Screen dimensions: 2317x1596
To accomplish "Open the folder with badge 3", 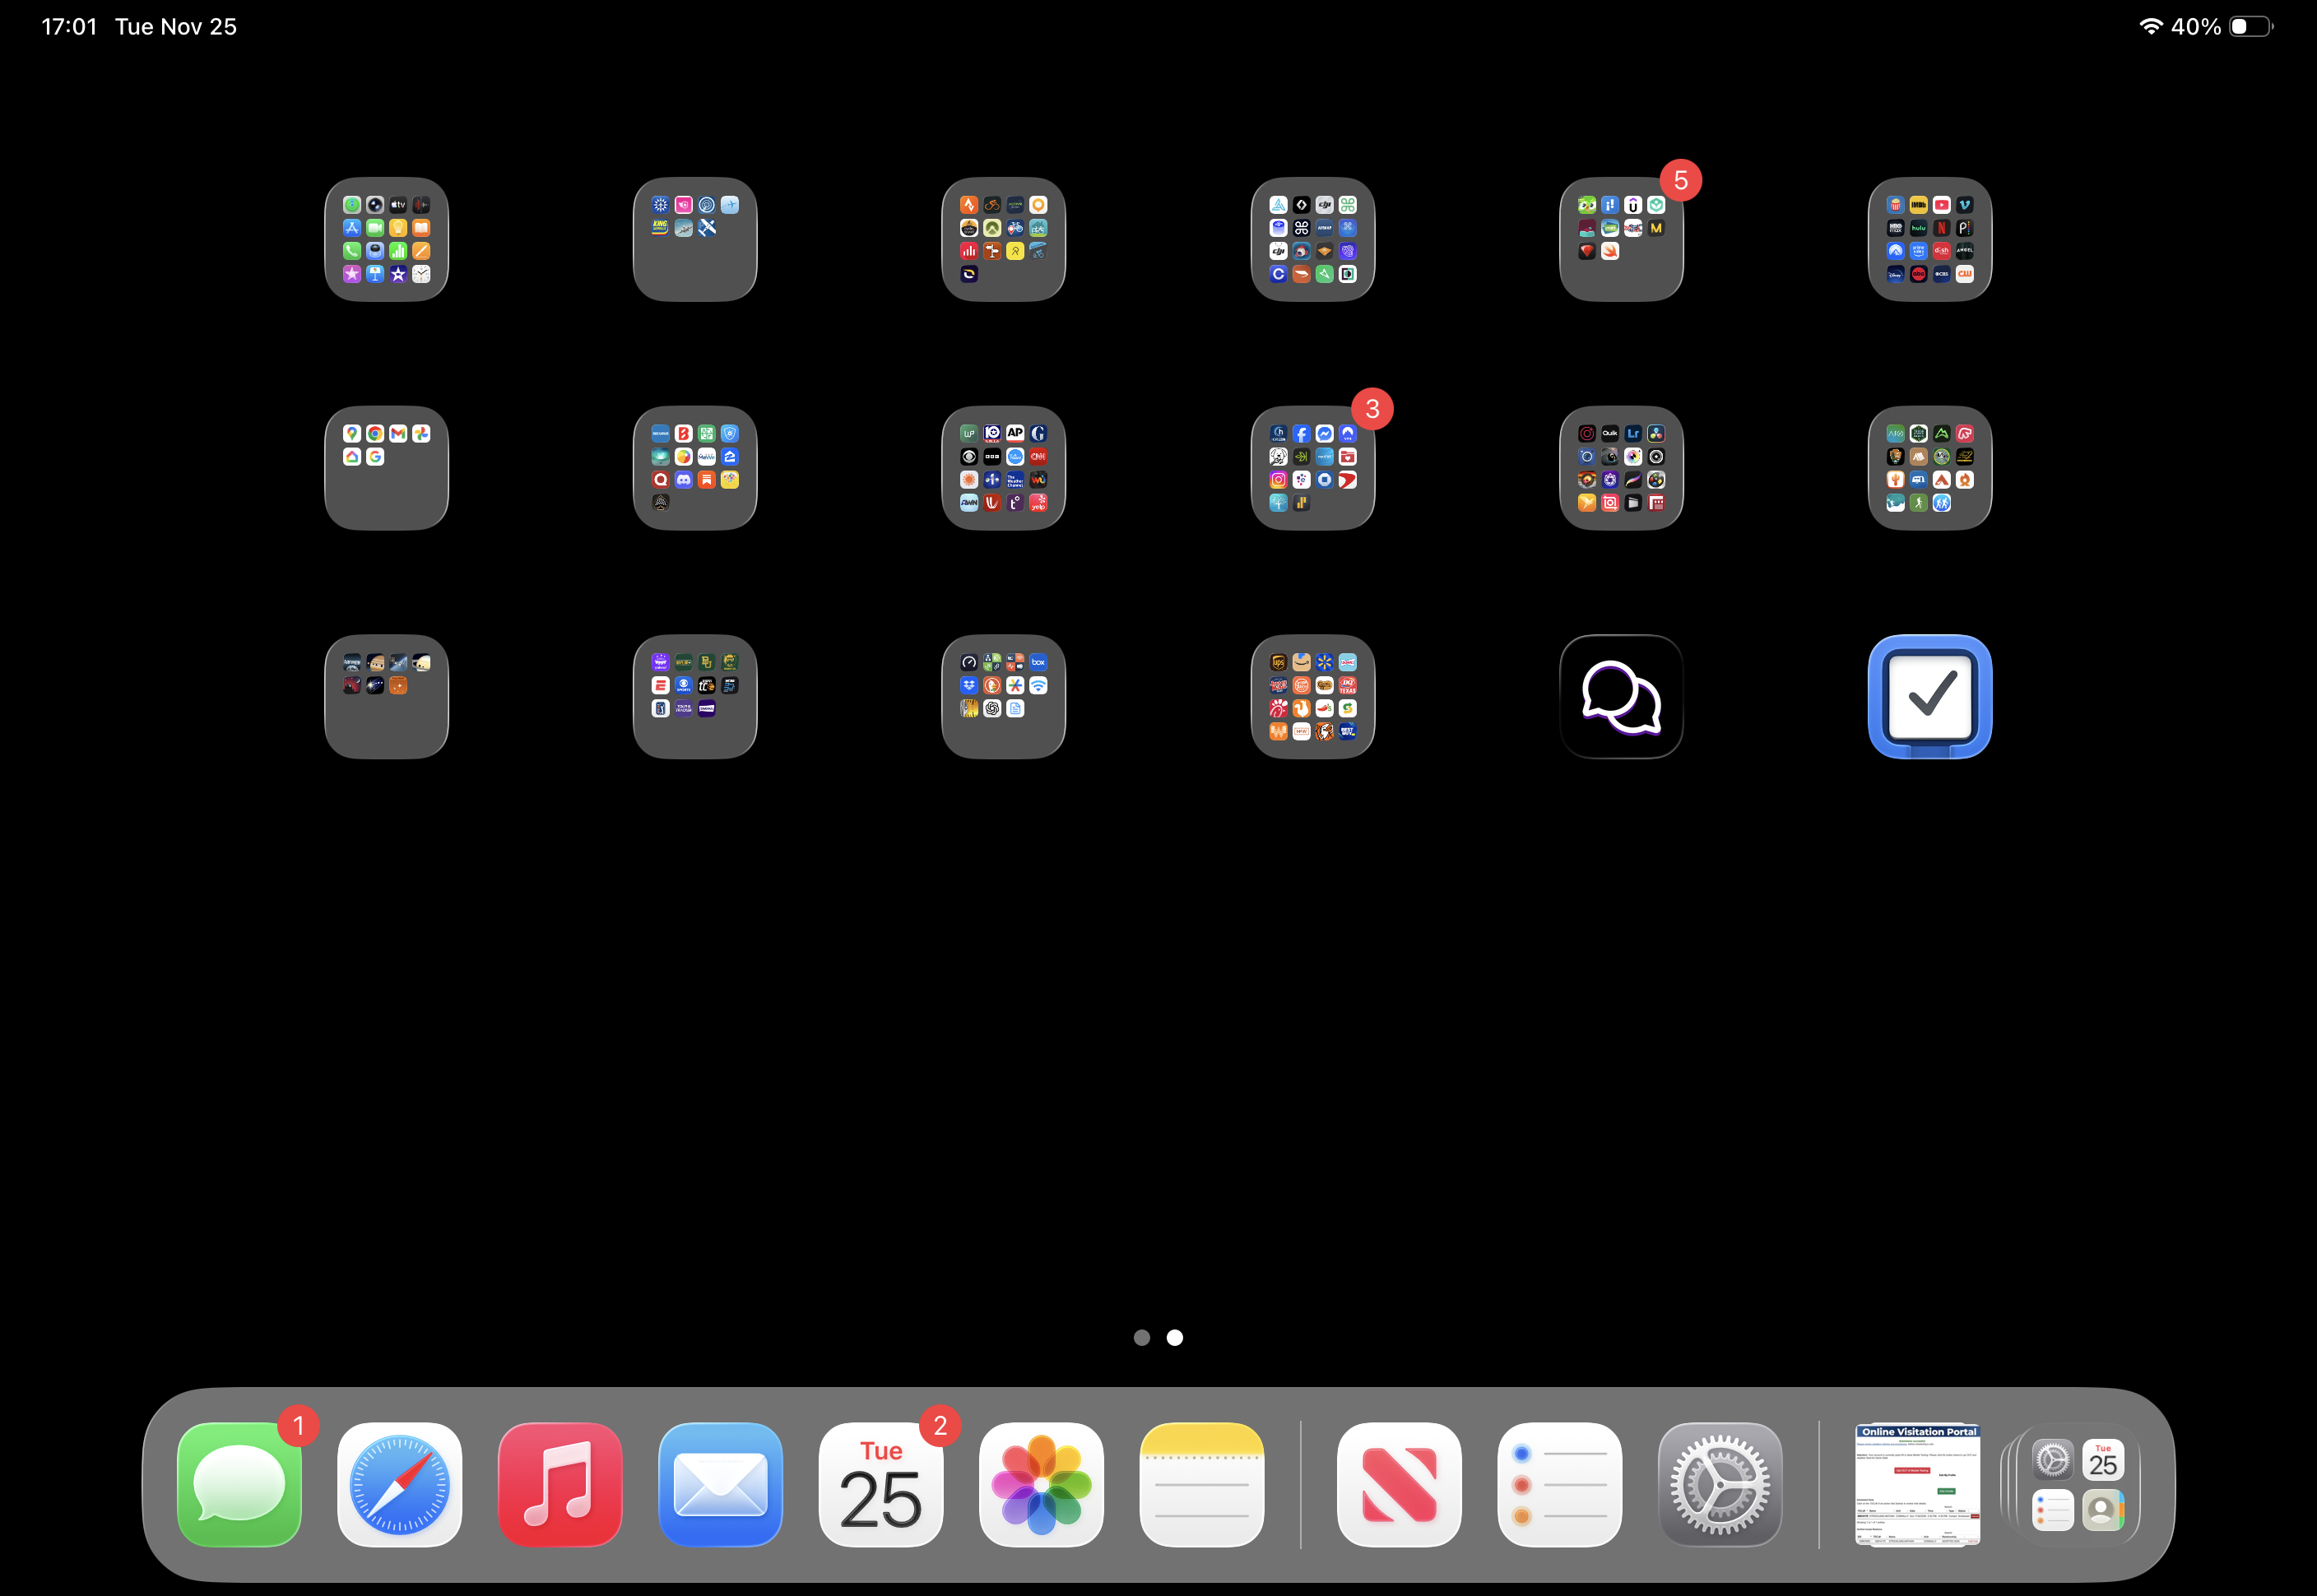I will (x=1312, y=468).
